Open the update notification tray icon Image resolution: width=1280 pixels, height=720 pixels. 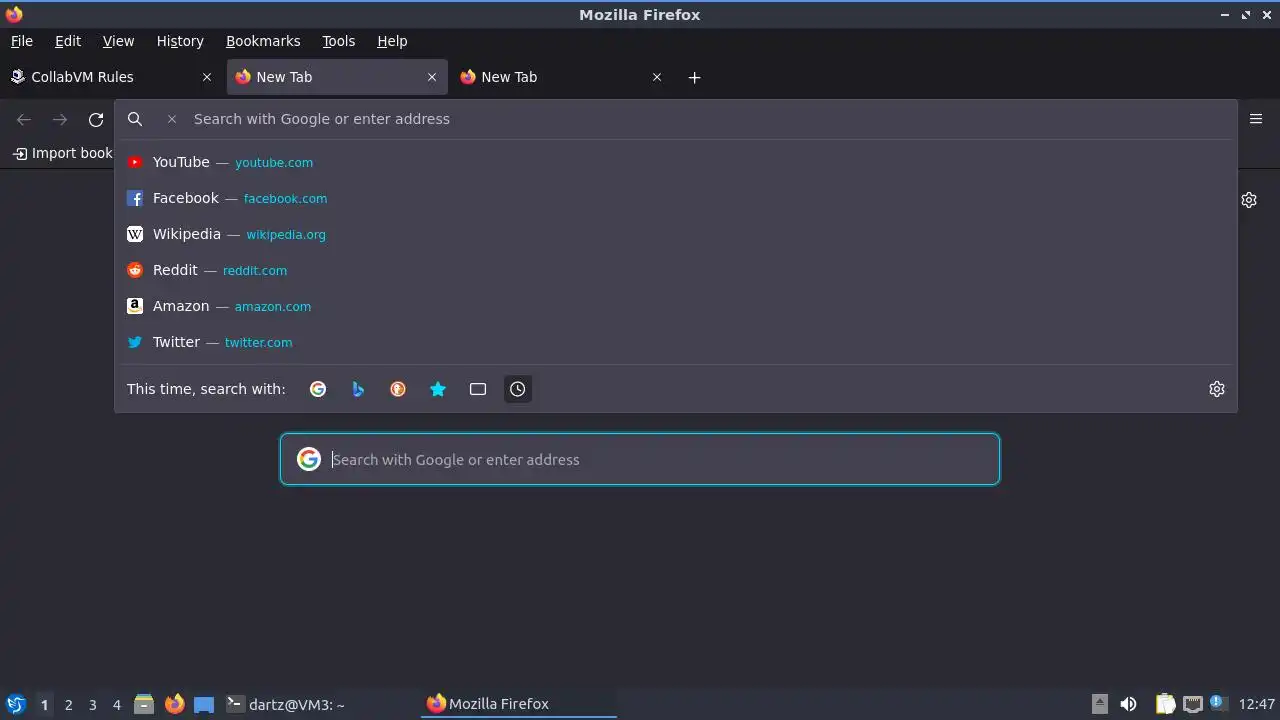pos(1217,703)
